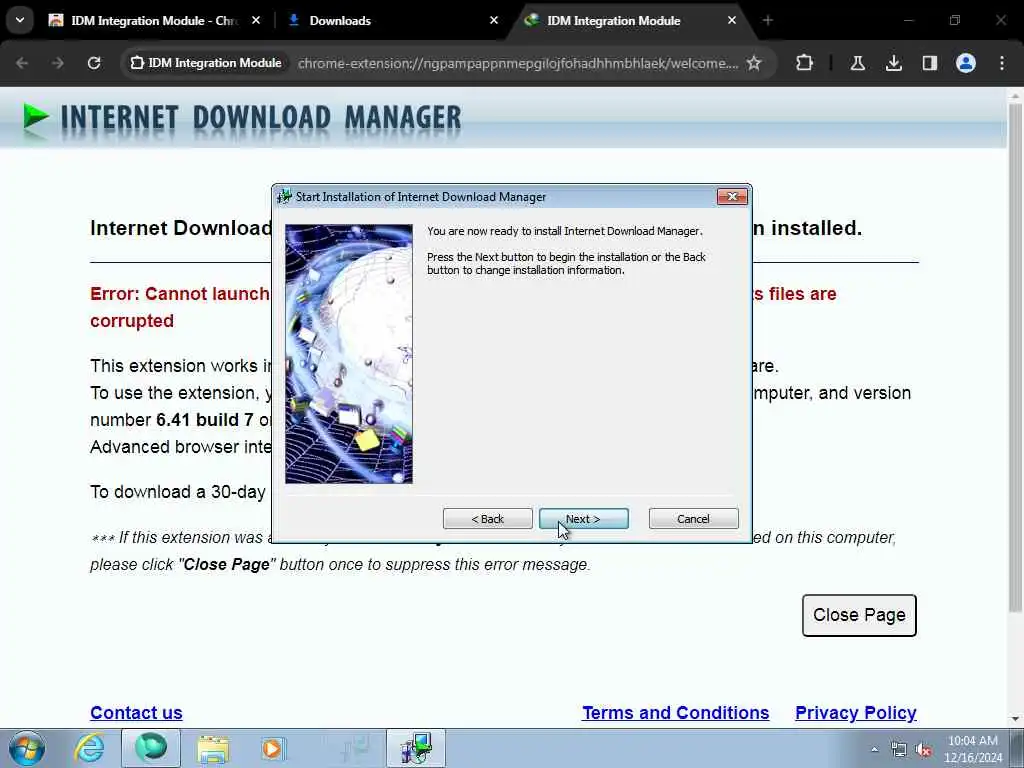Click the Internet Download Manager logo arrow
This screenshot has height=768, width=1024.
(35, 117)
